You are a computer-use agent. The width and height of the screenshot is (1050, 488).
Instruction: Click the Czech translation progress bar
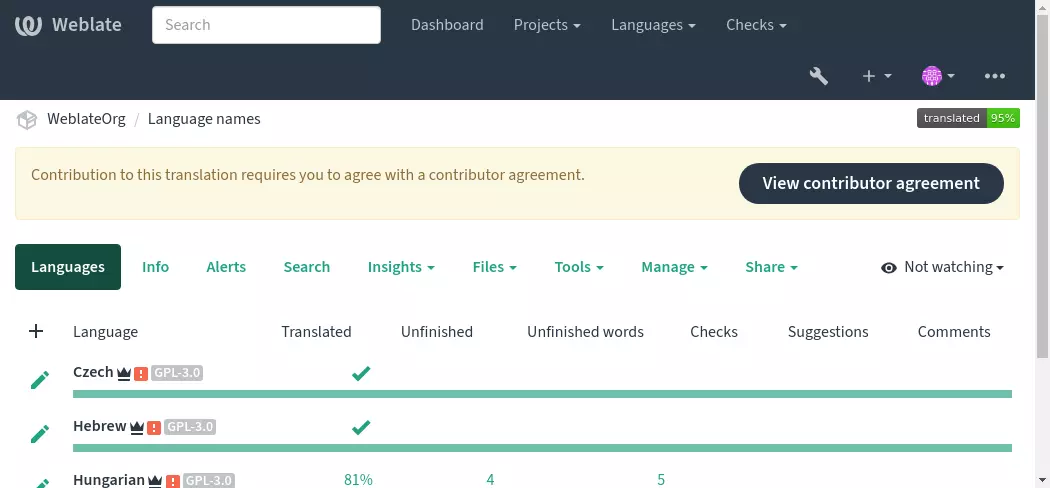tap(542, 394)
